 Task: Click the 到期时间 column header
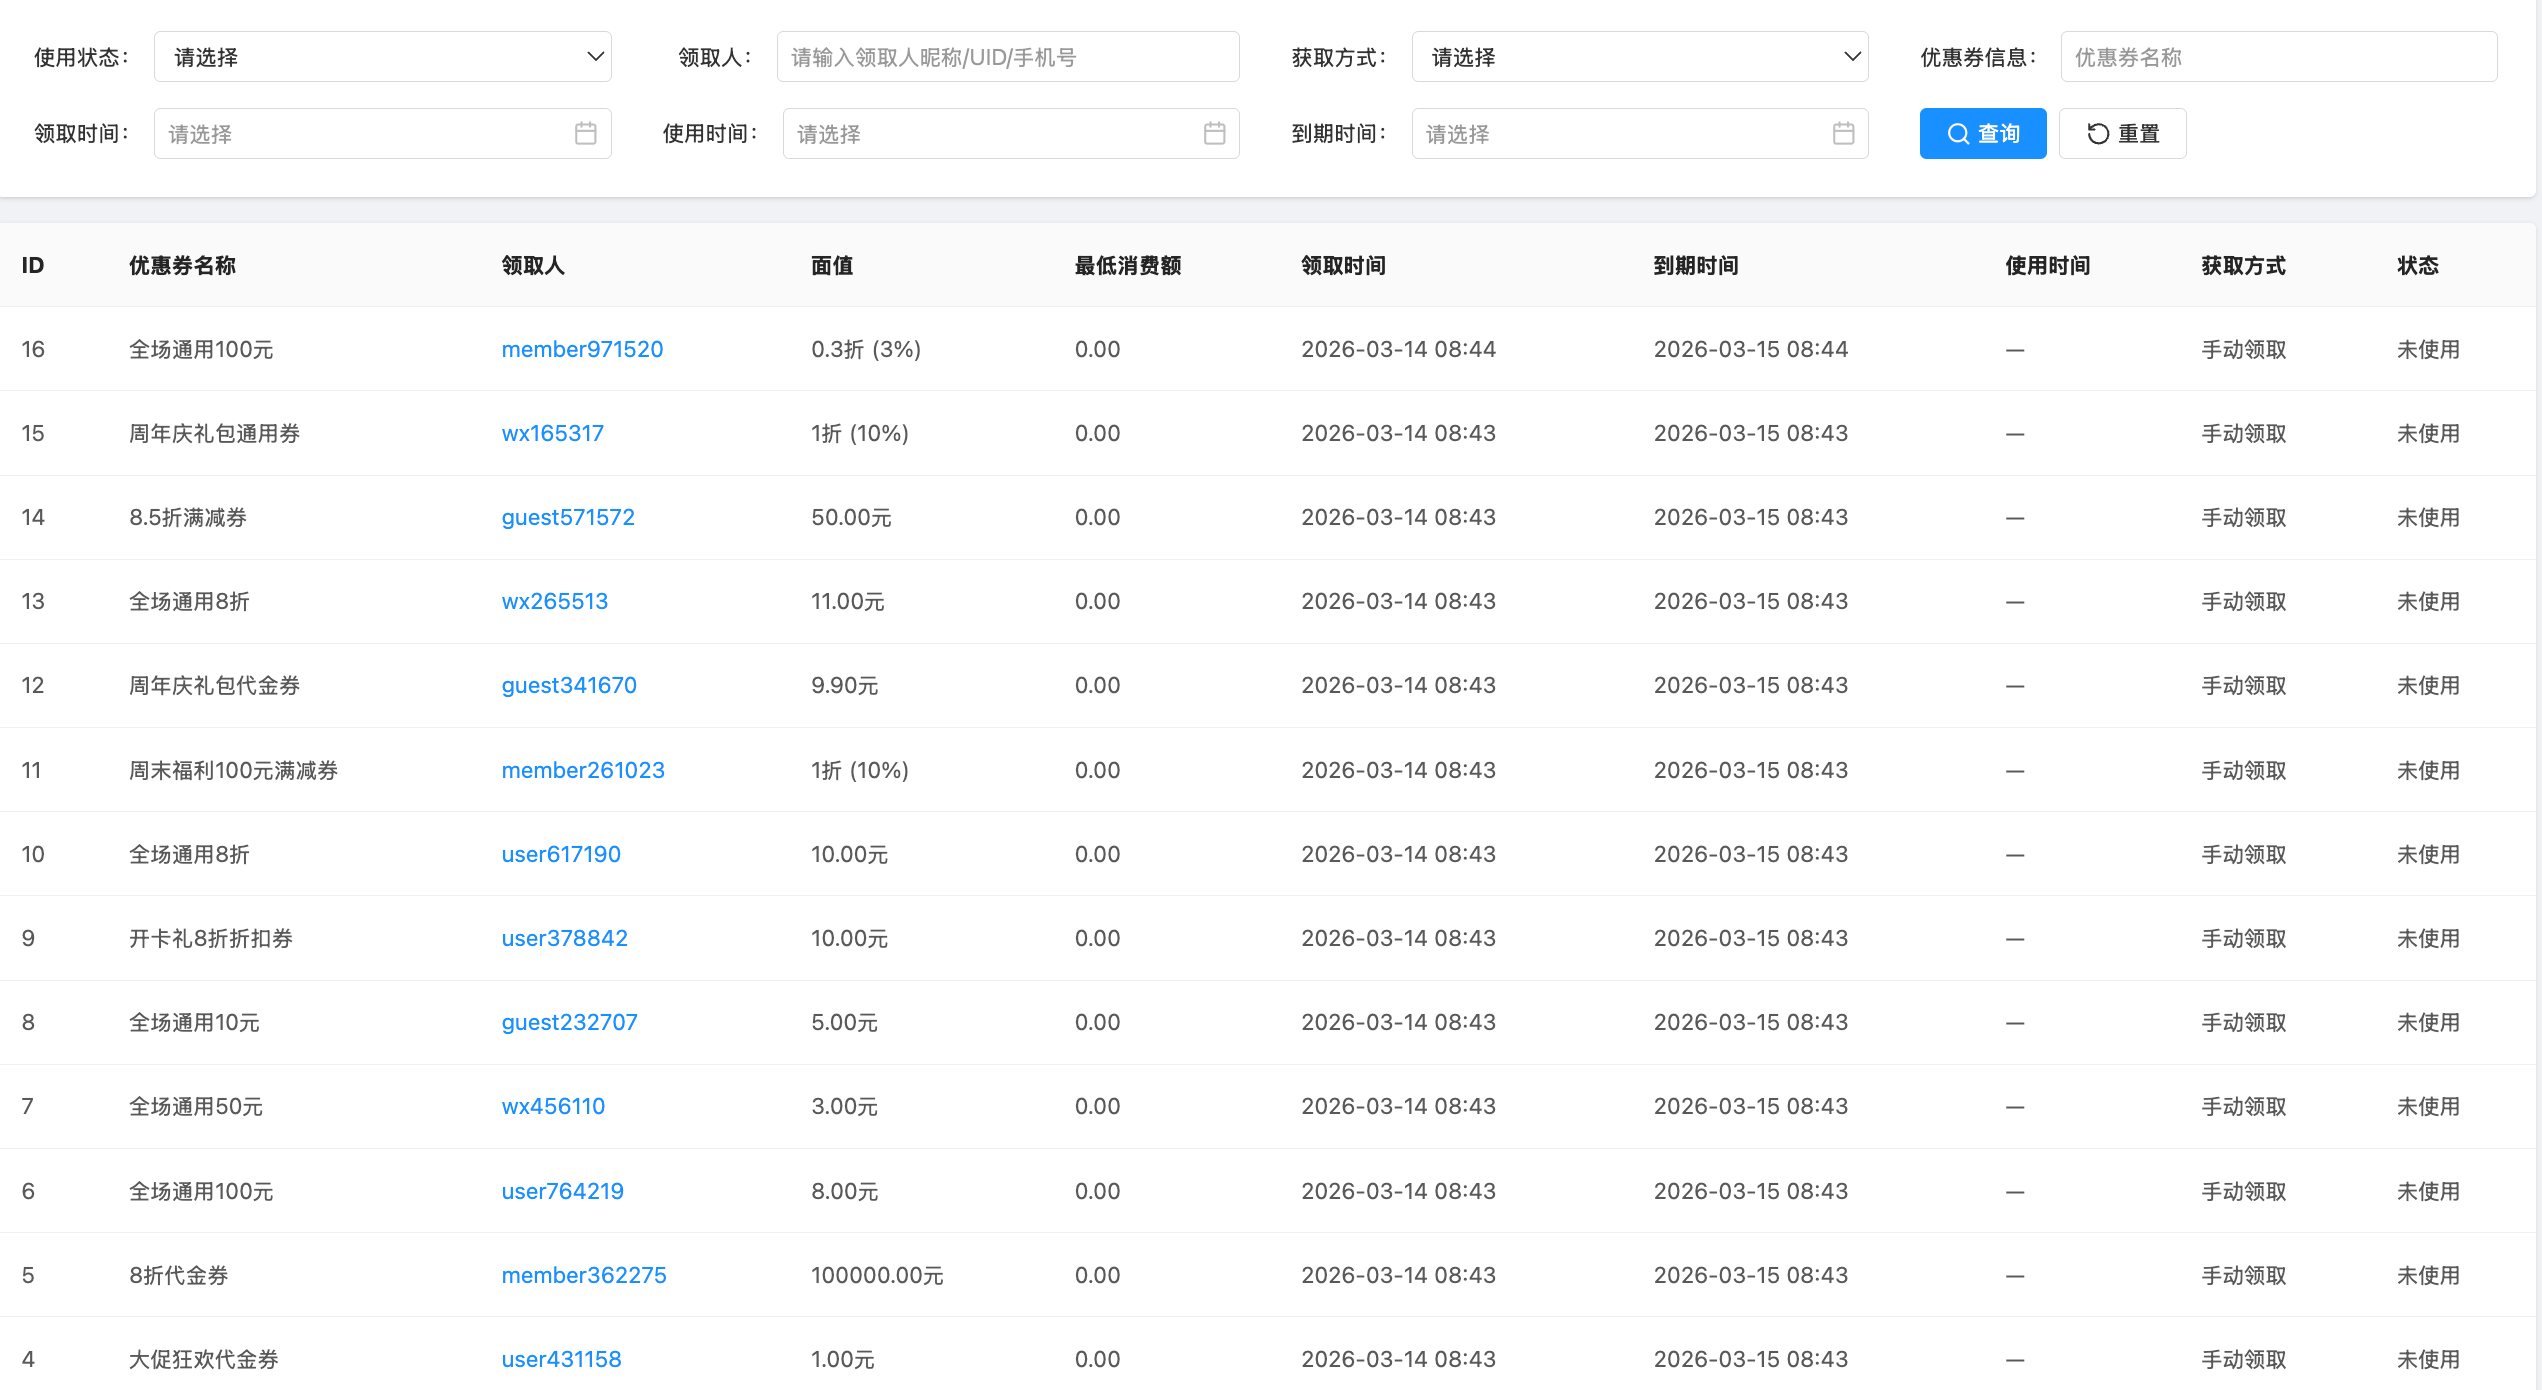click(x=1696, y=265)
